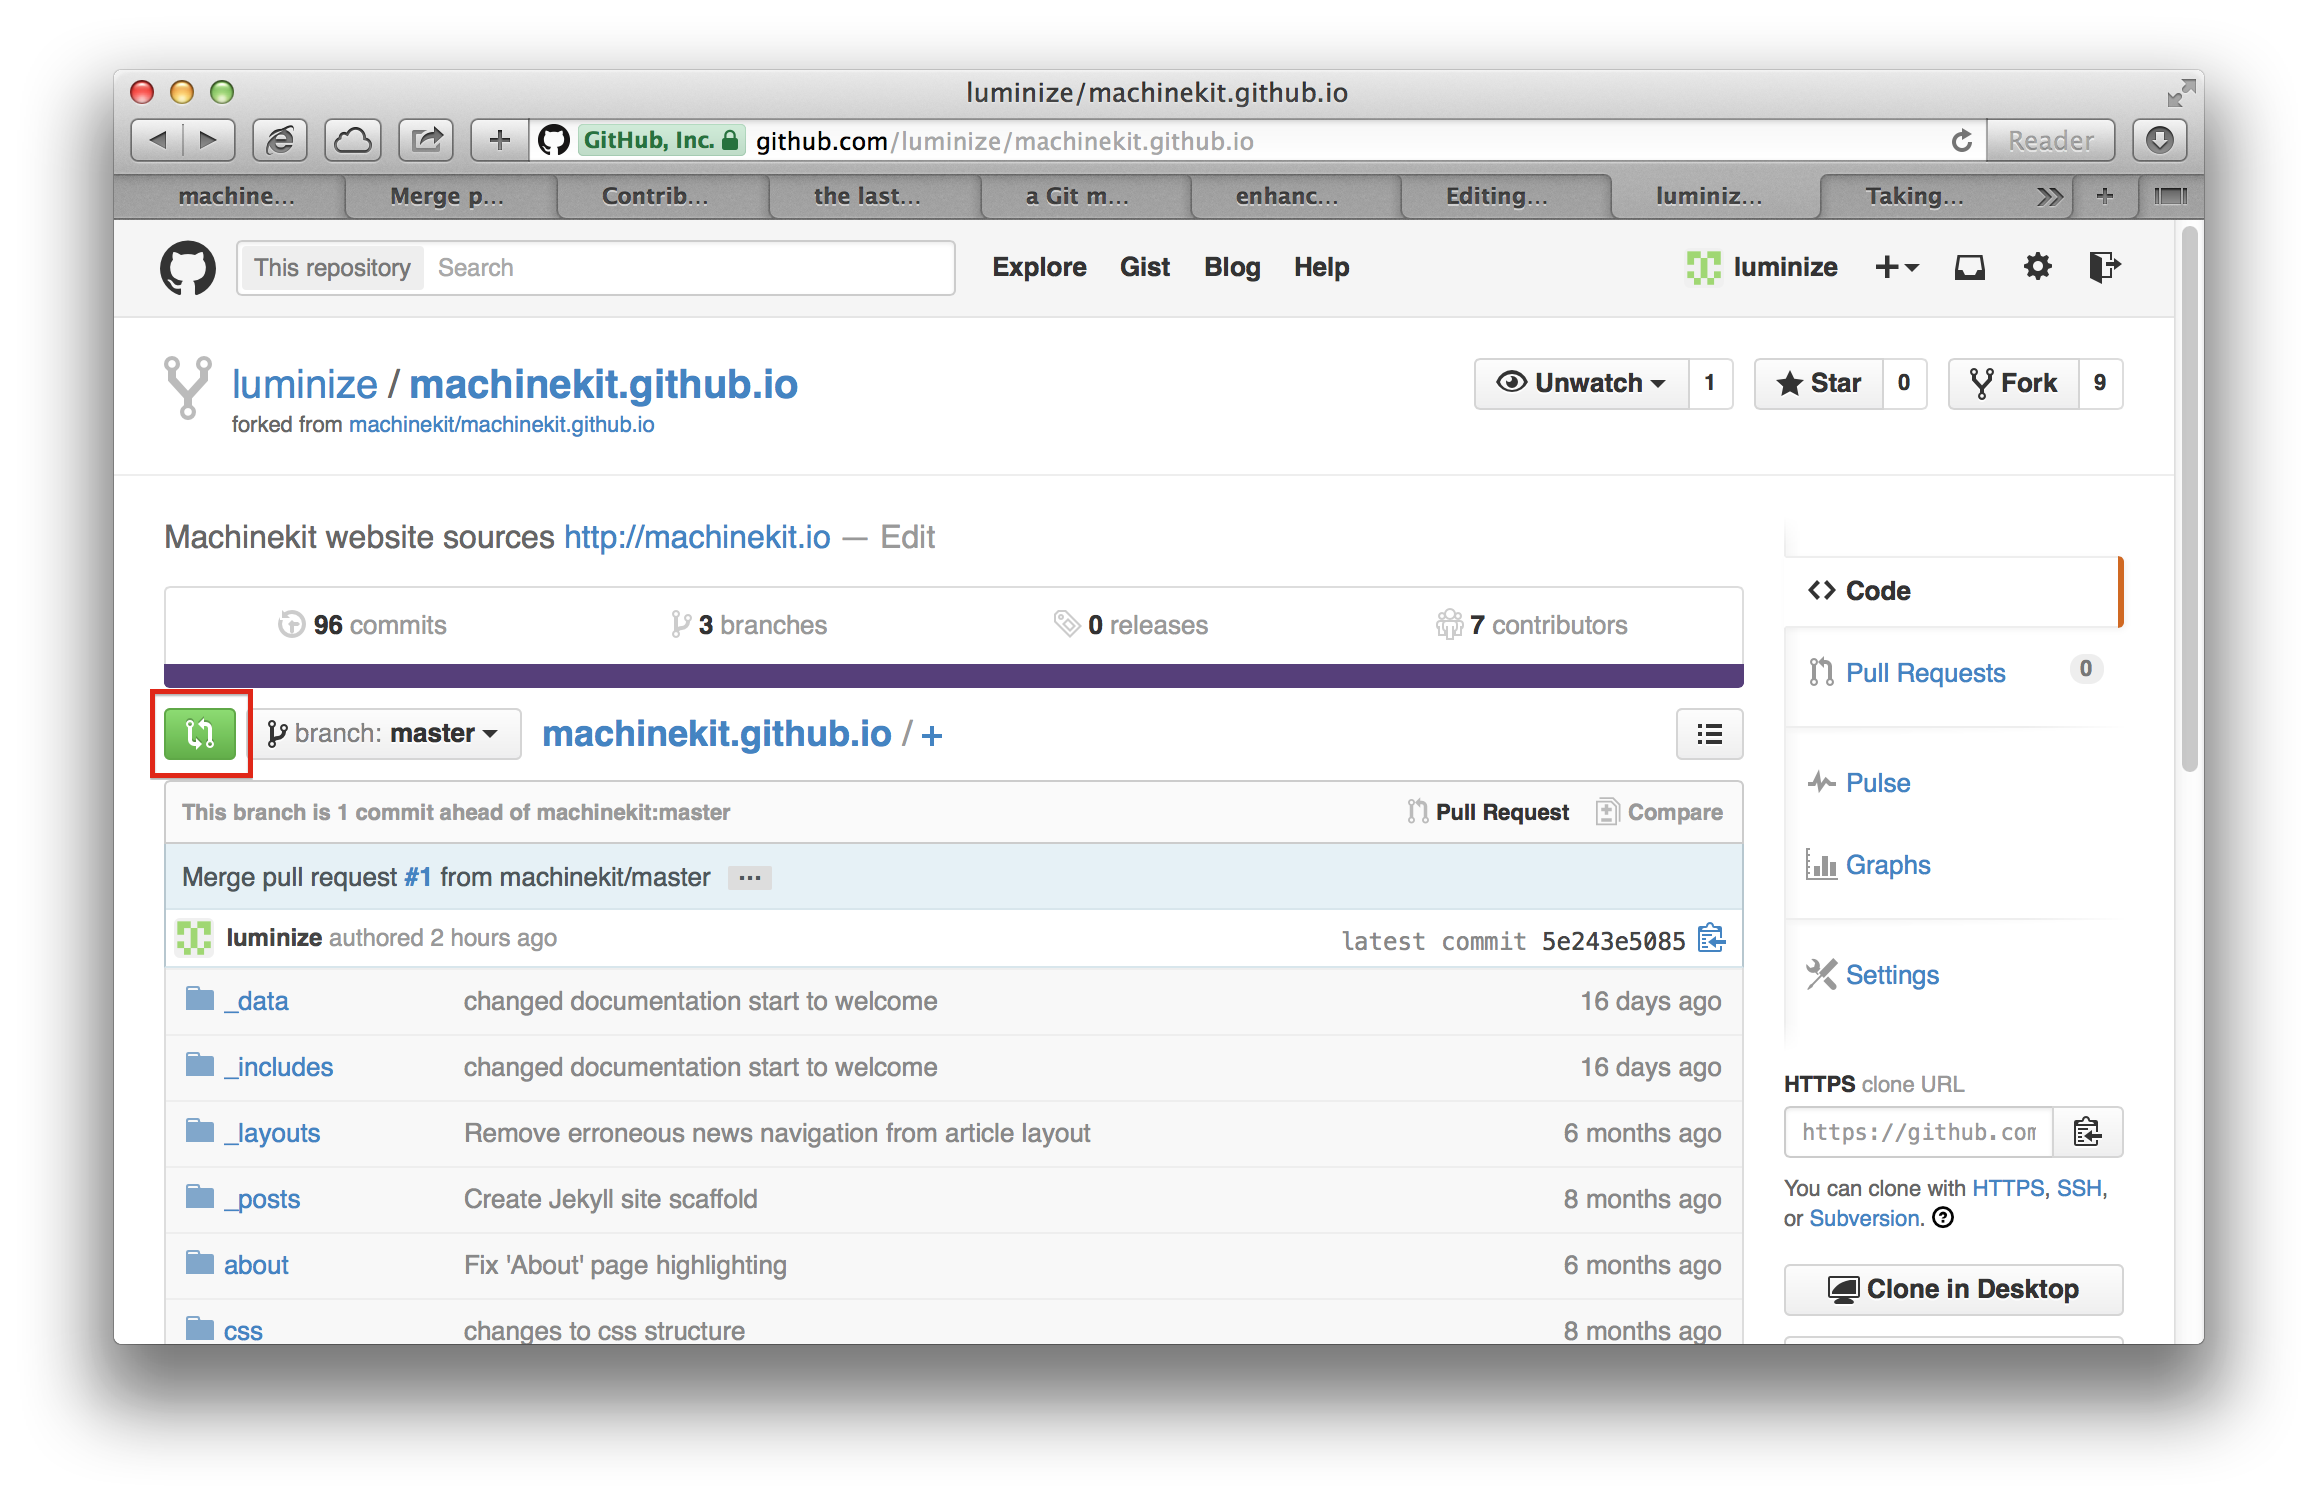Open Pull Requests in sidebar

tap(1925, 673)
